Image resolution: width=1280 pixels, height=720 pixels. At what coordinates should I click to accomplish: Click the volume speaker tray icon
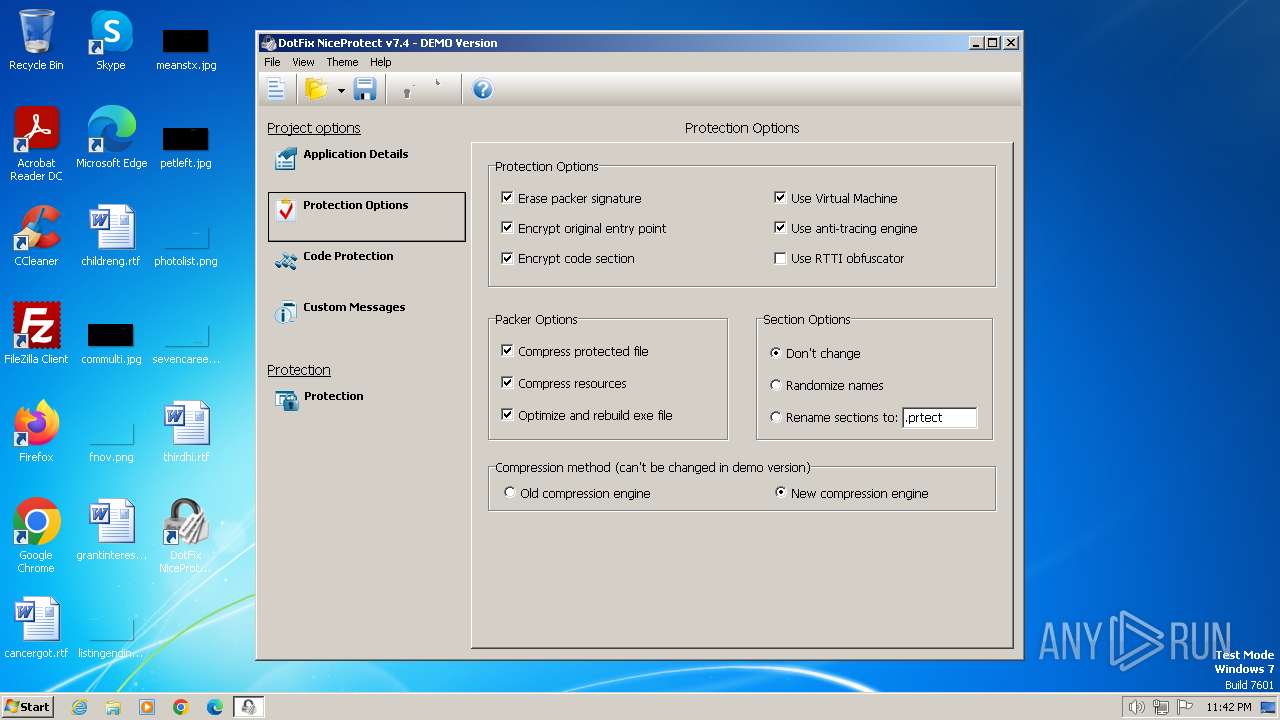(x=1137, y=707)
